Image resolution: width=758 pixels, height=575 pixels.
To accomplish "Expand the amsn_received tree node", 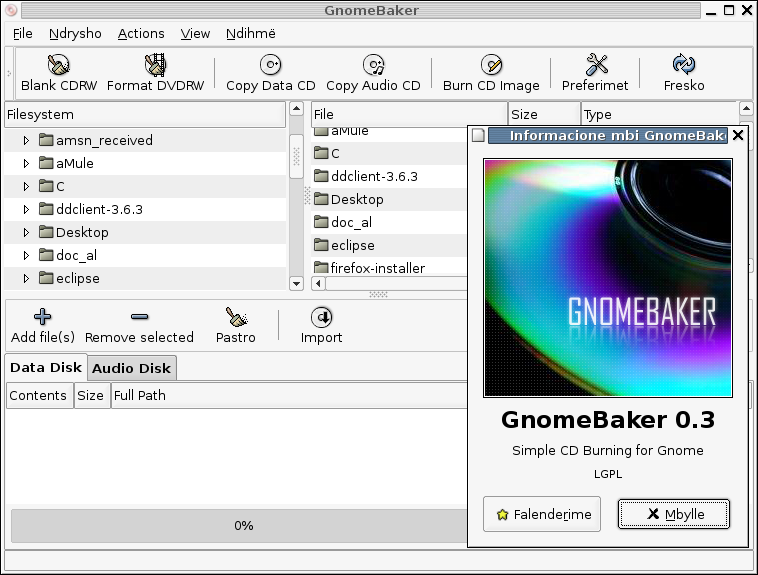I will click(26, 140).
